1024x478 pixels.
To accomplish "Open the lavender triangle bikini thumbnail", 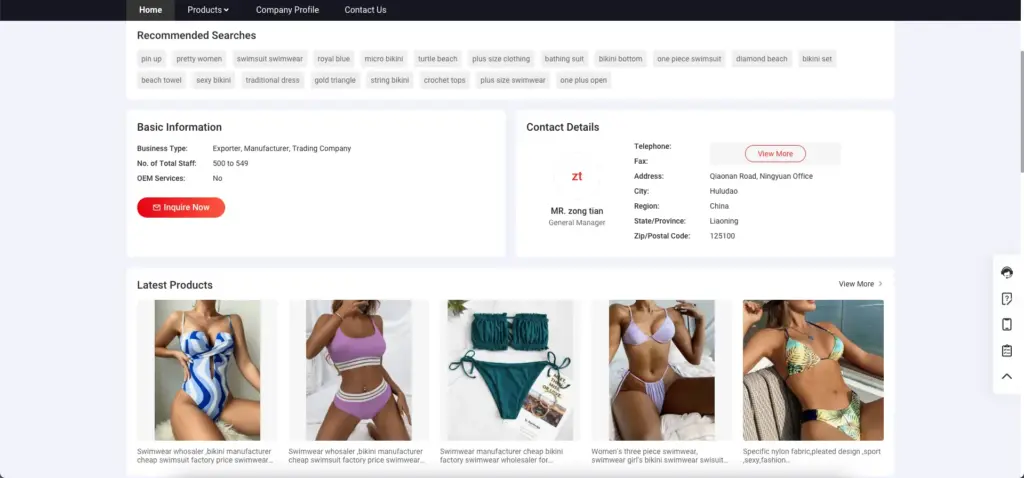I will click(x=662, y=370).
